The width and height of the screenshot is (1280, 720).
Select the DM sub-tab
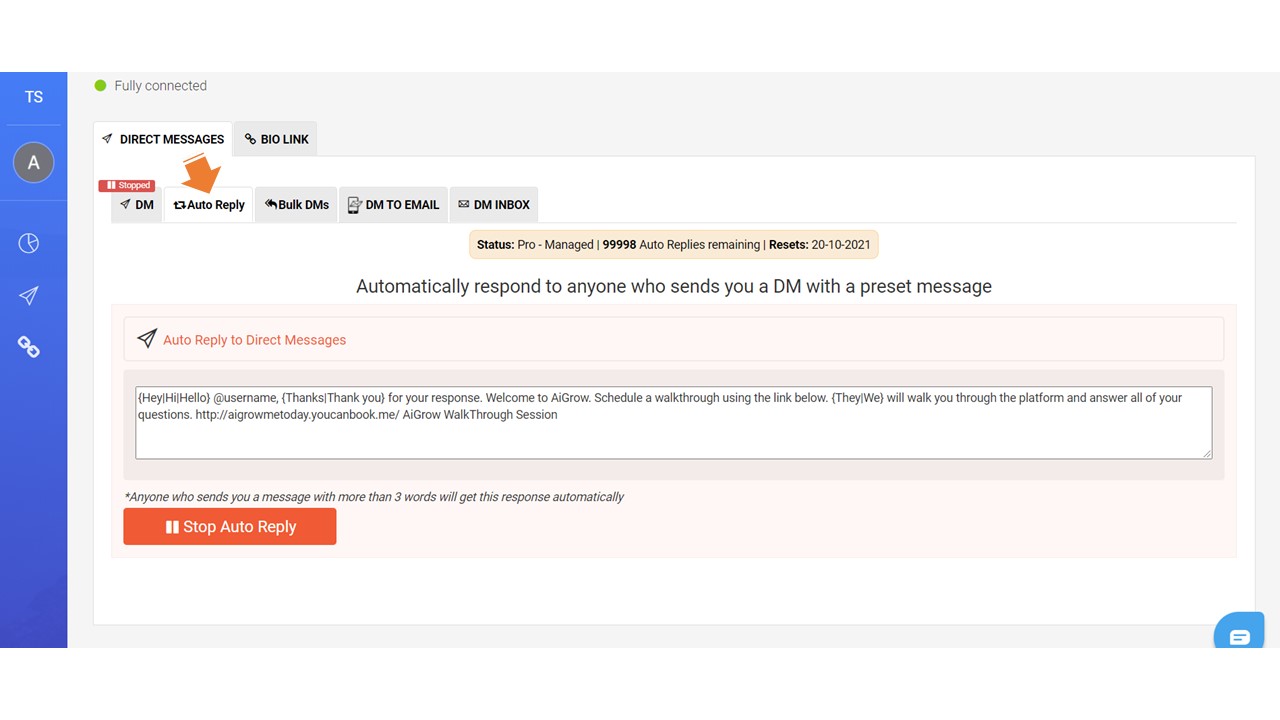pos(136,205)
